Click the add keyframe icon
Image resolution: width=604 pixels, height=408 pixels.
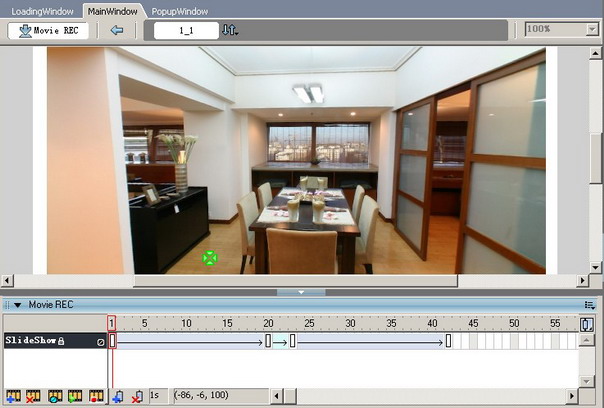point(118,396)
